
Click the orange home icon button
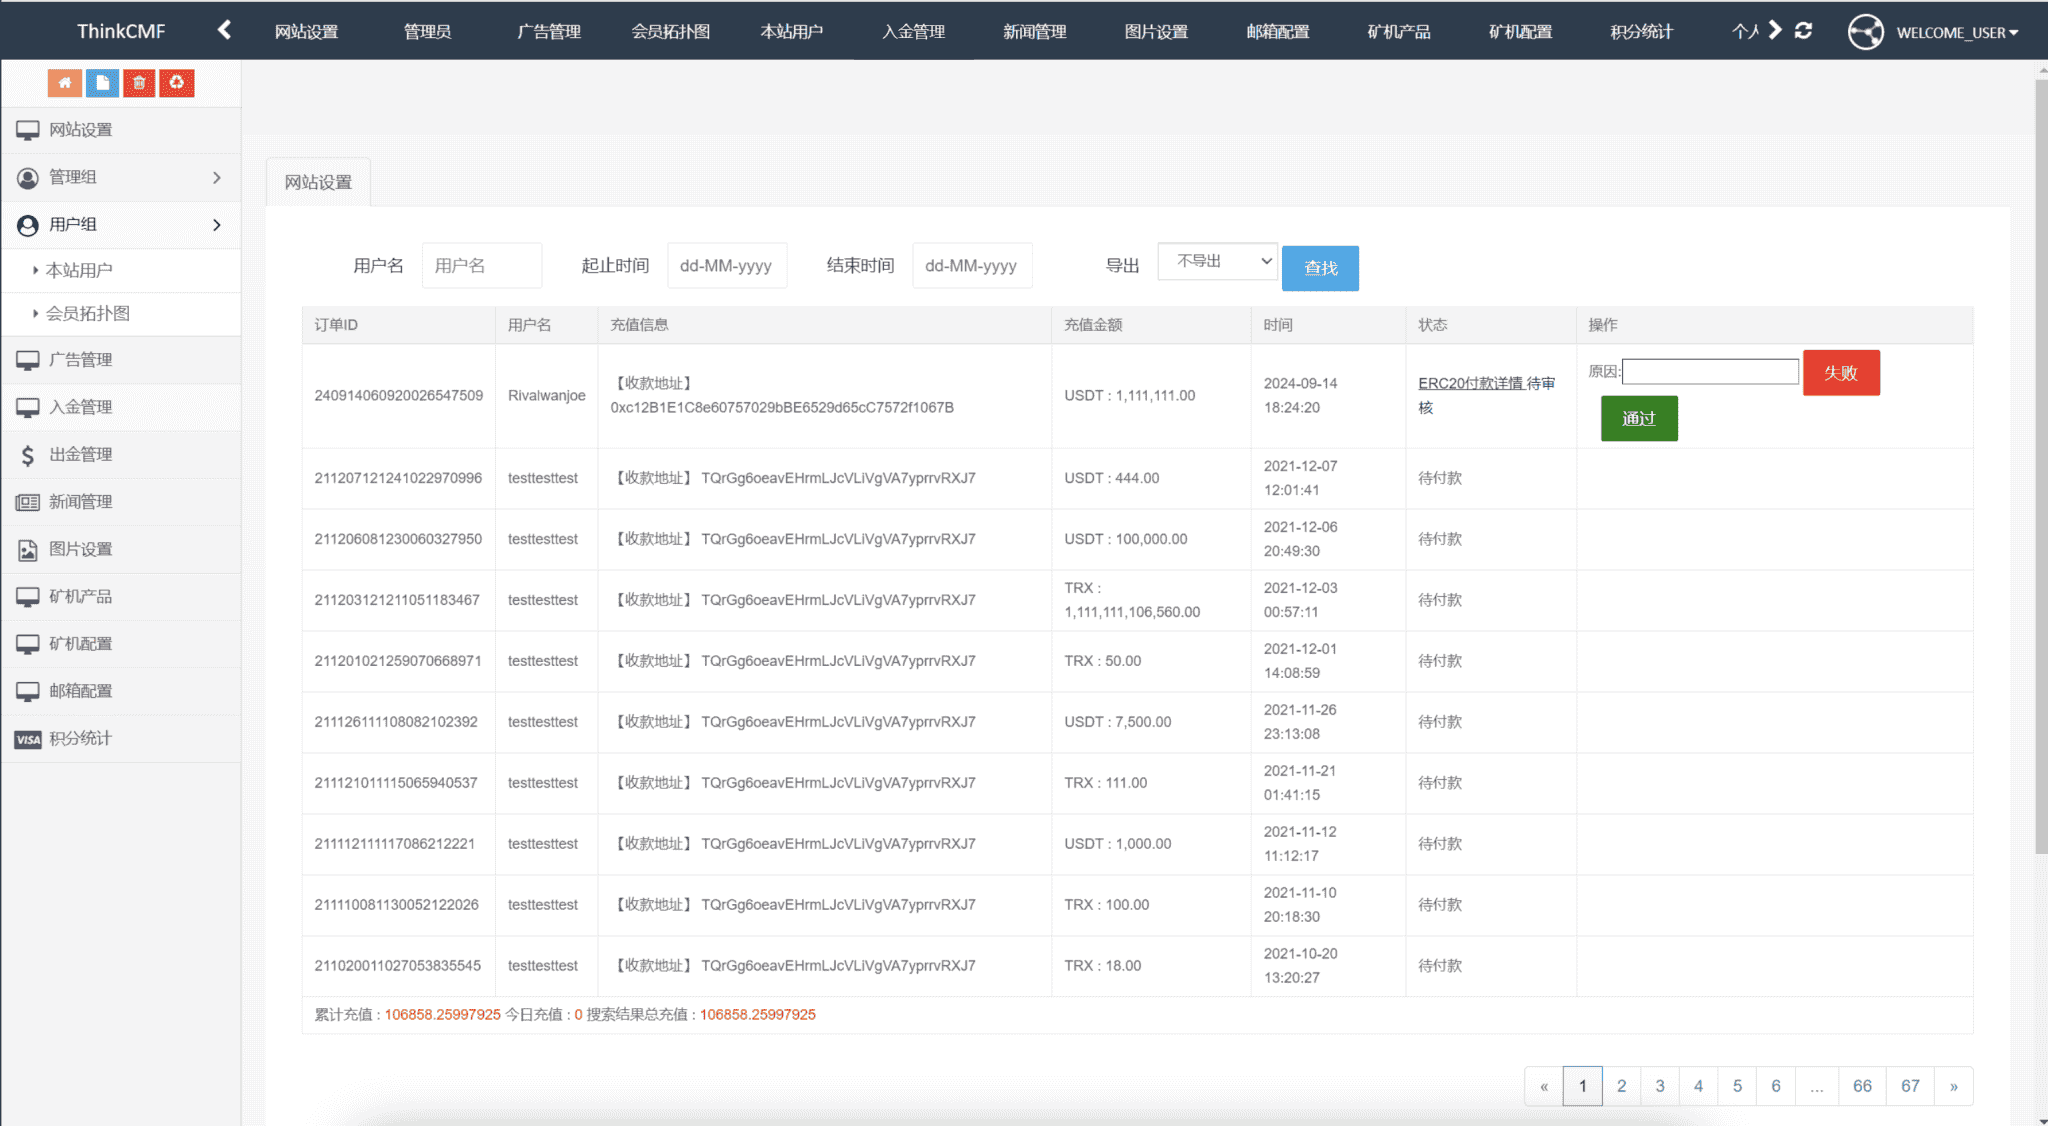click(64, 83)
